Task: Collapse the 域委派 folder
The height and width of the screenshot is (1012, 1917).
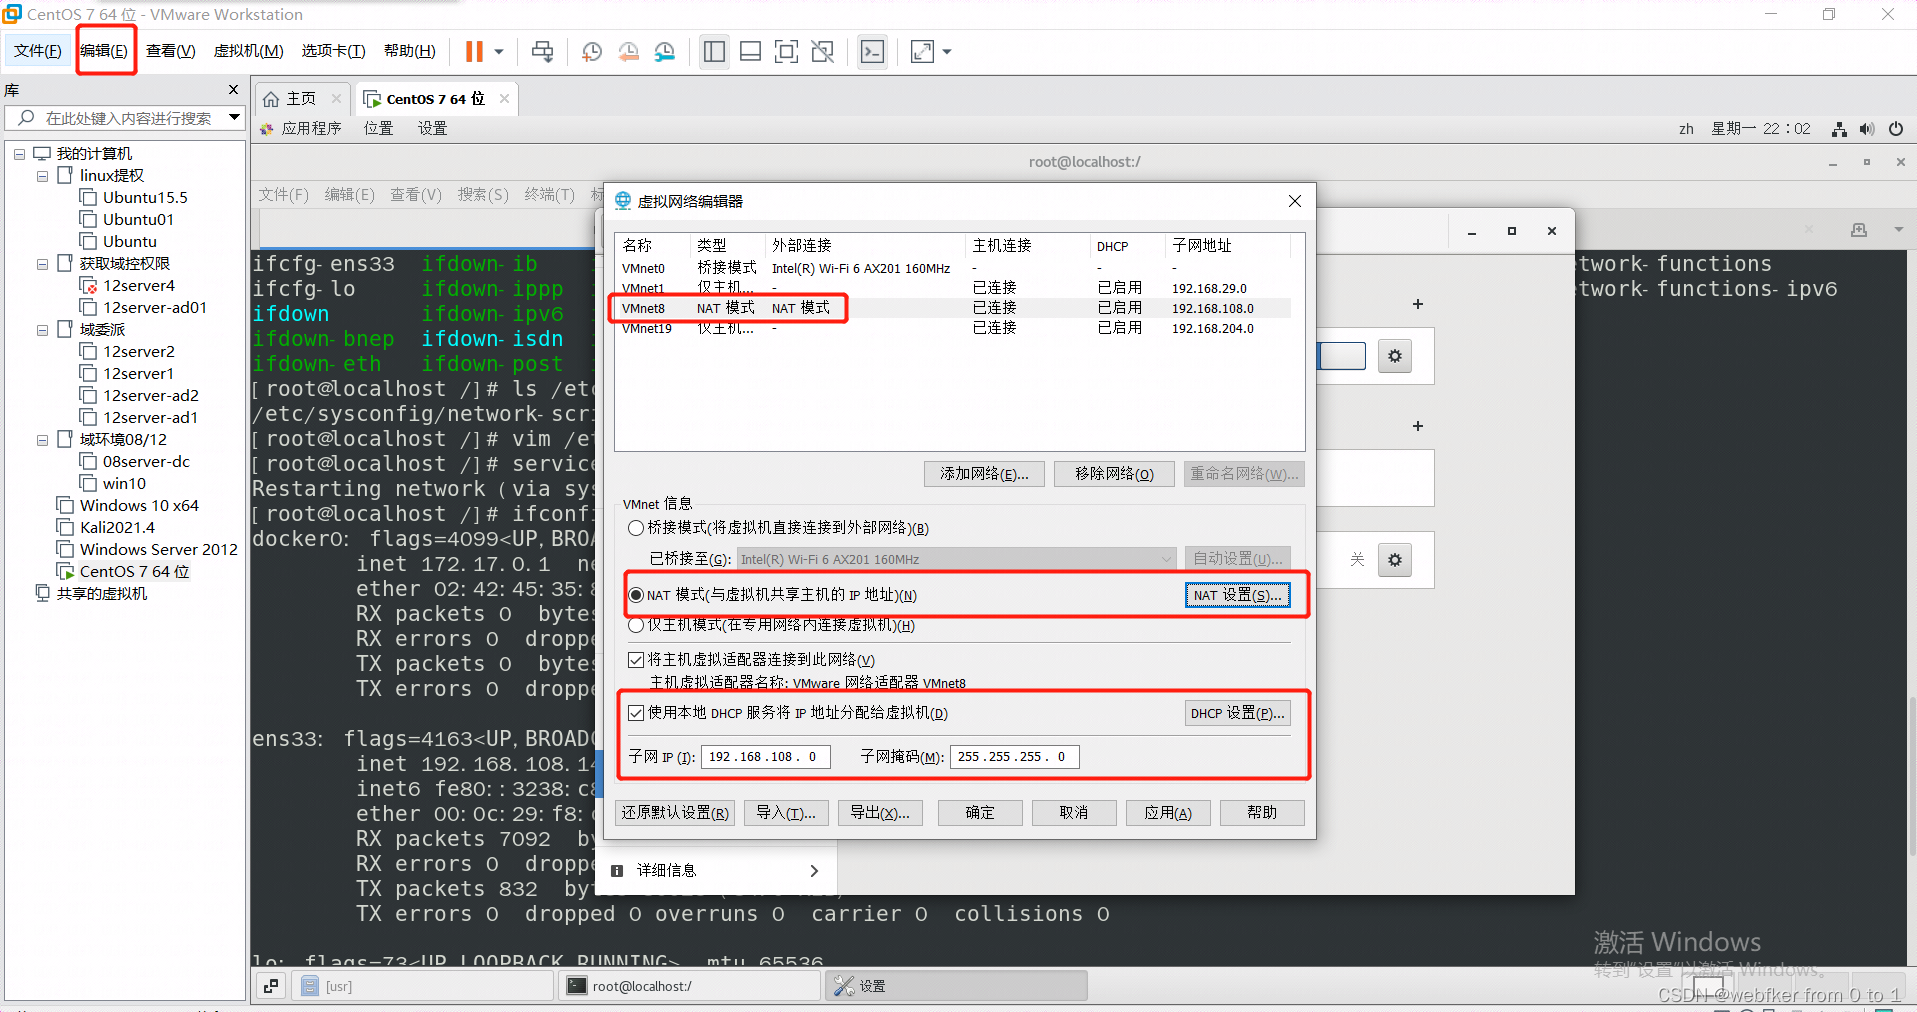Action: pos(42,330)
